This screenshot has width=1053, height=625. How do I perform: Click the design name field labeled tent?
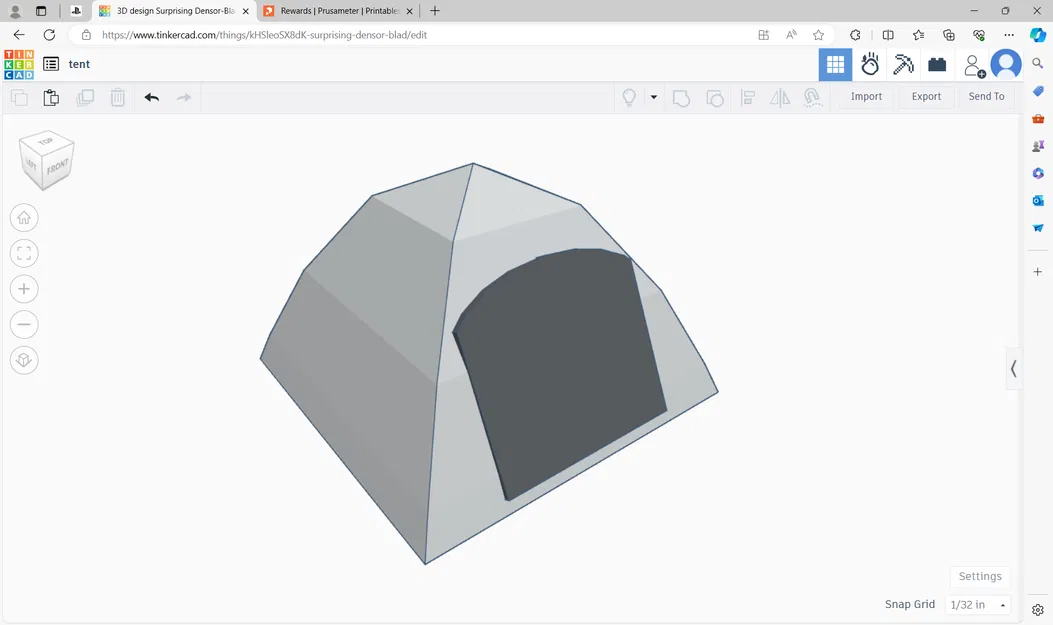pos(79,64)
